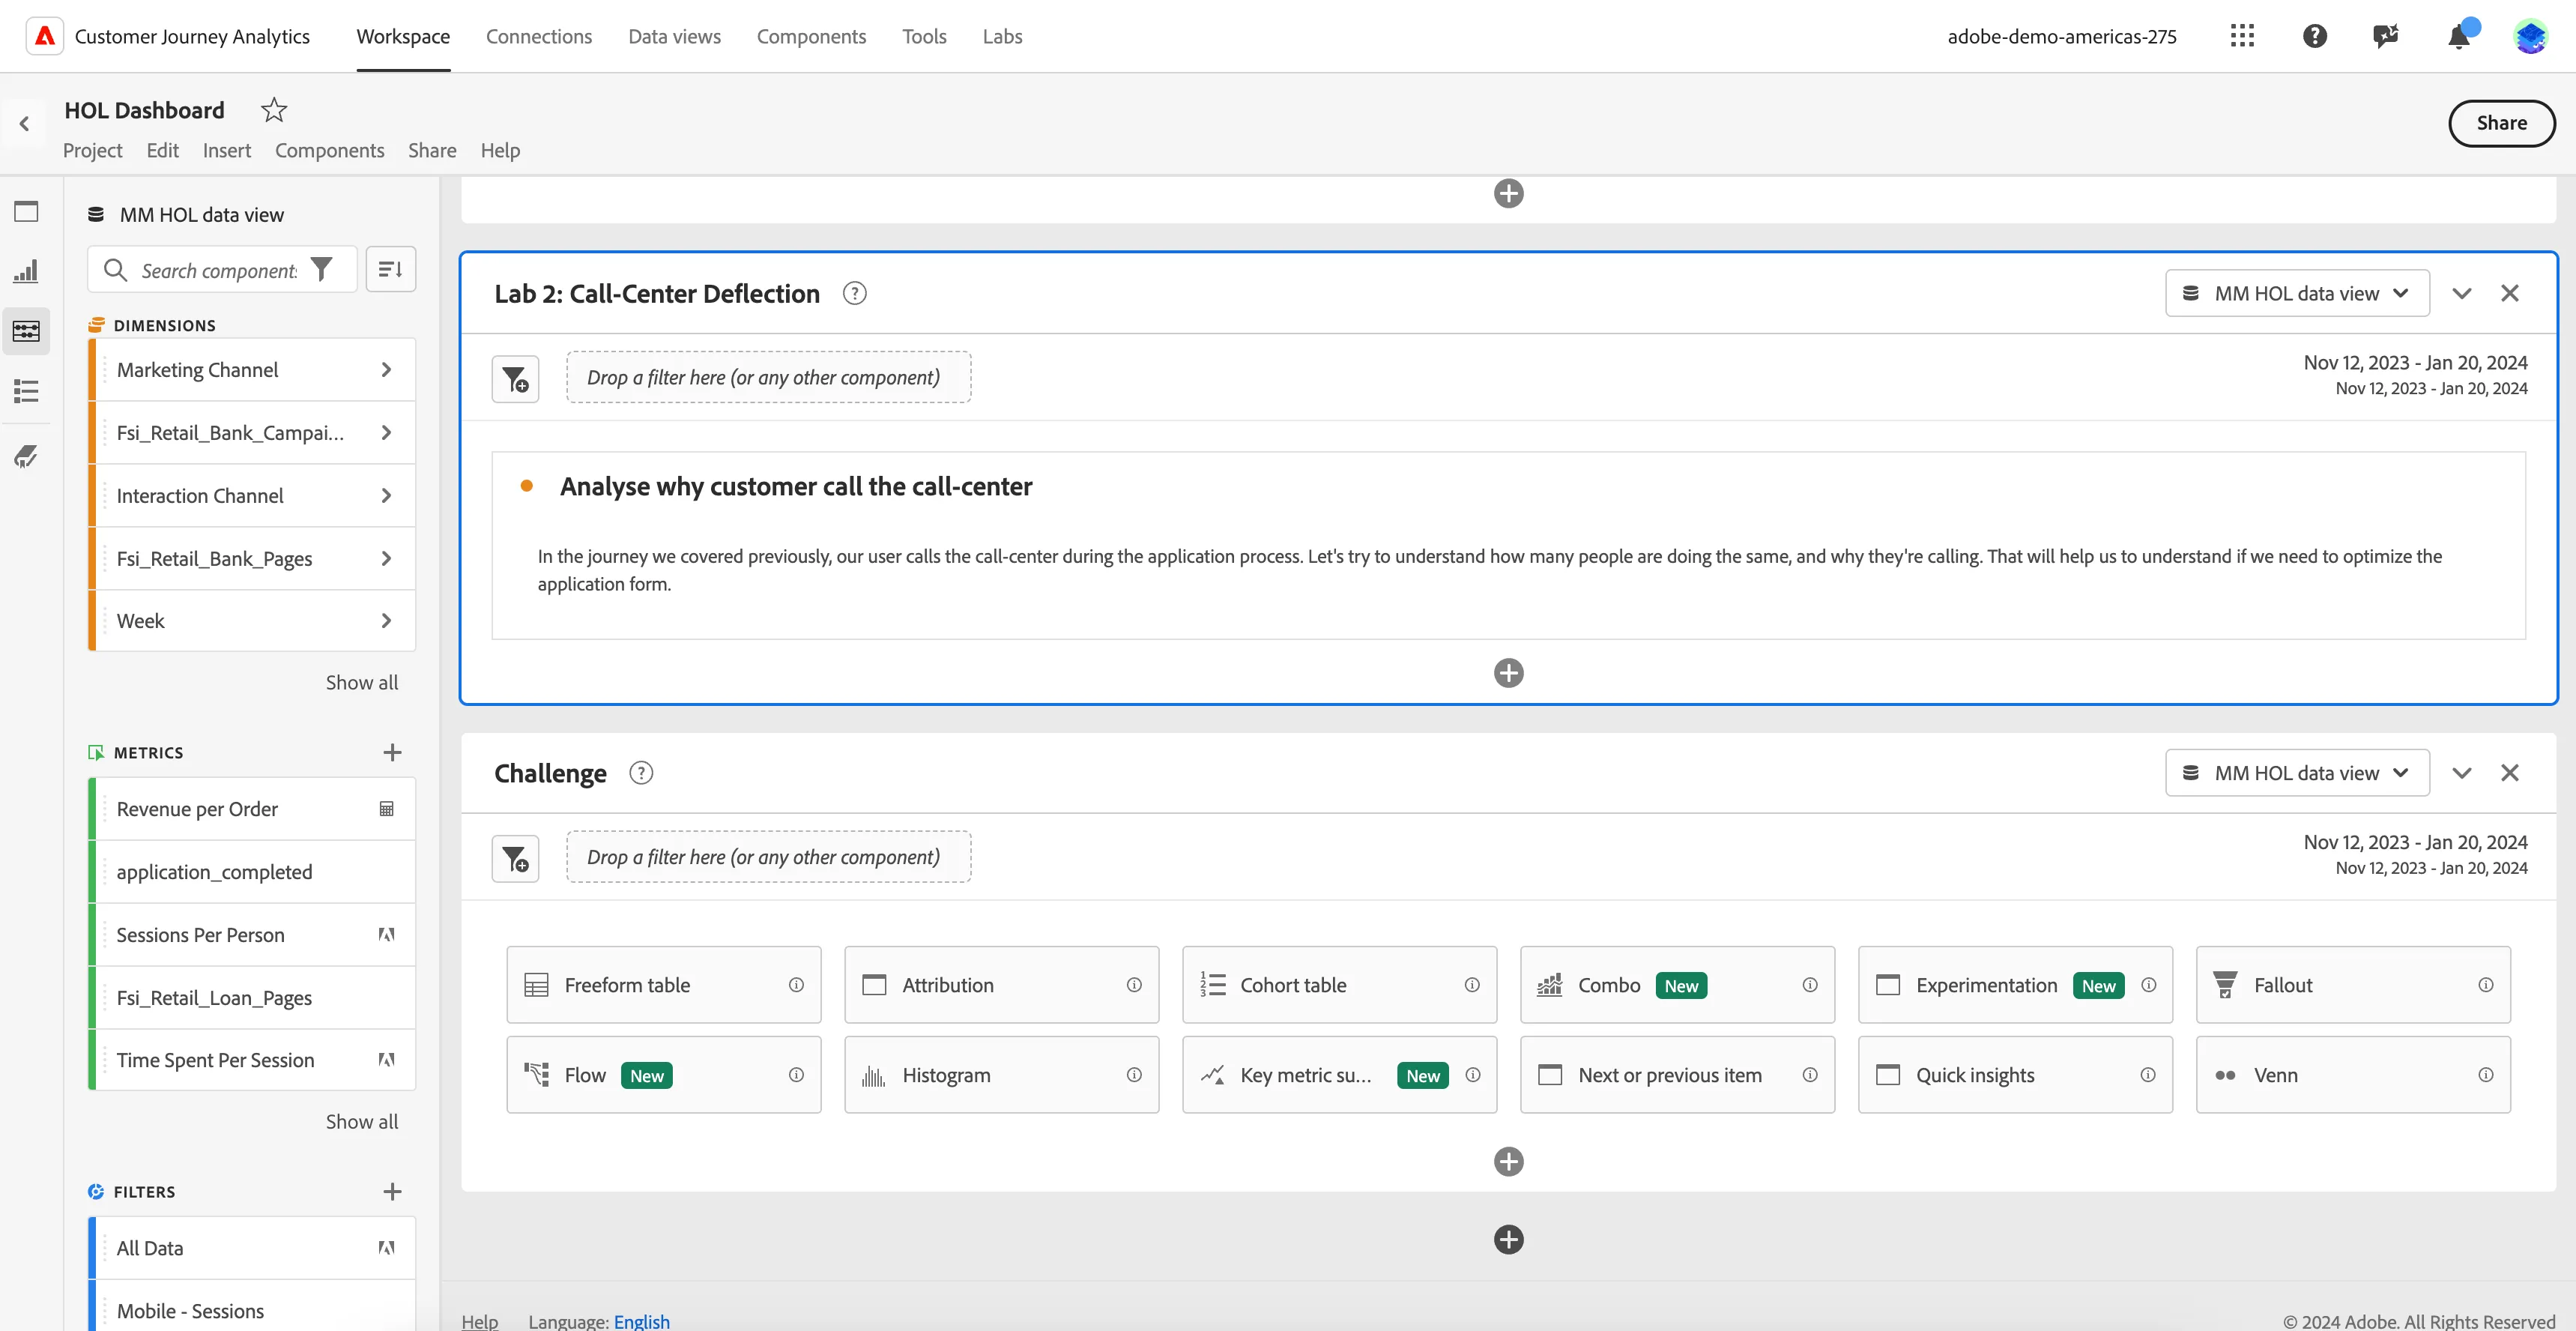Click the filter funnel in component search
2576x1331 pixels.
coord(321,270)
